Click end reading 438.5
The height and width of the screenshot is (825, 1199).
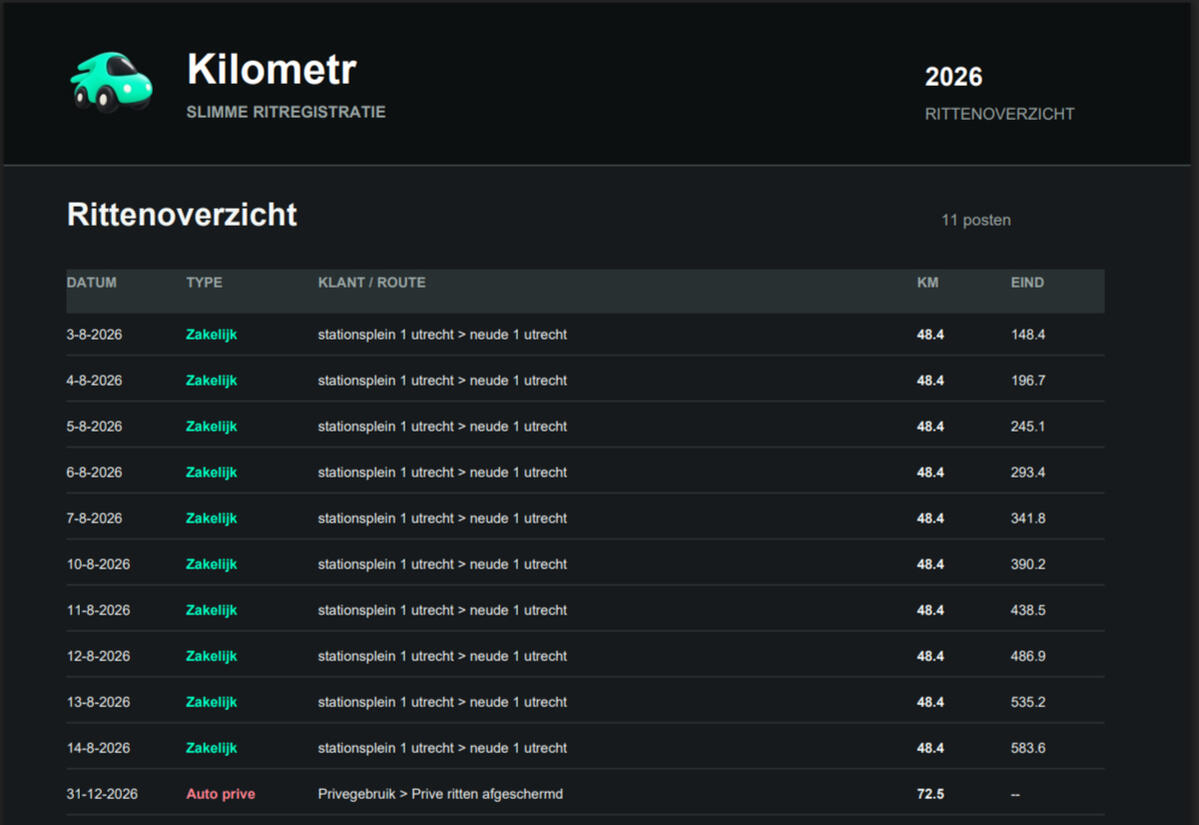point(1028,609)
